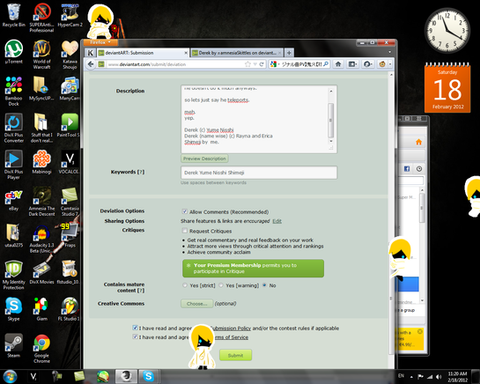Click Description box scroll down arrow

[x=331, y=141]
